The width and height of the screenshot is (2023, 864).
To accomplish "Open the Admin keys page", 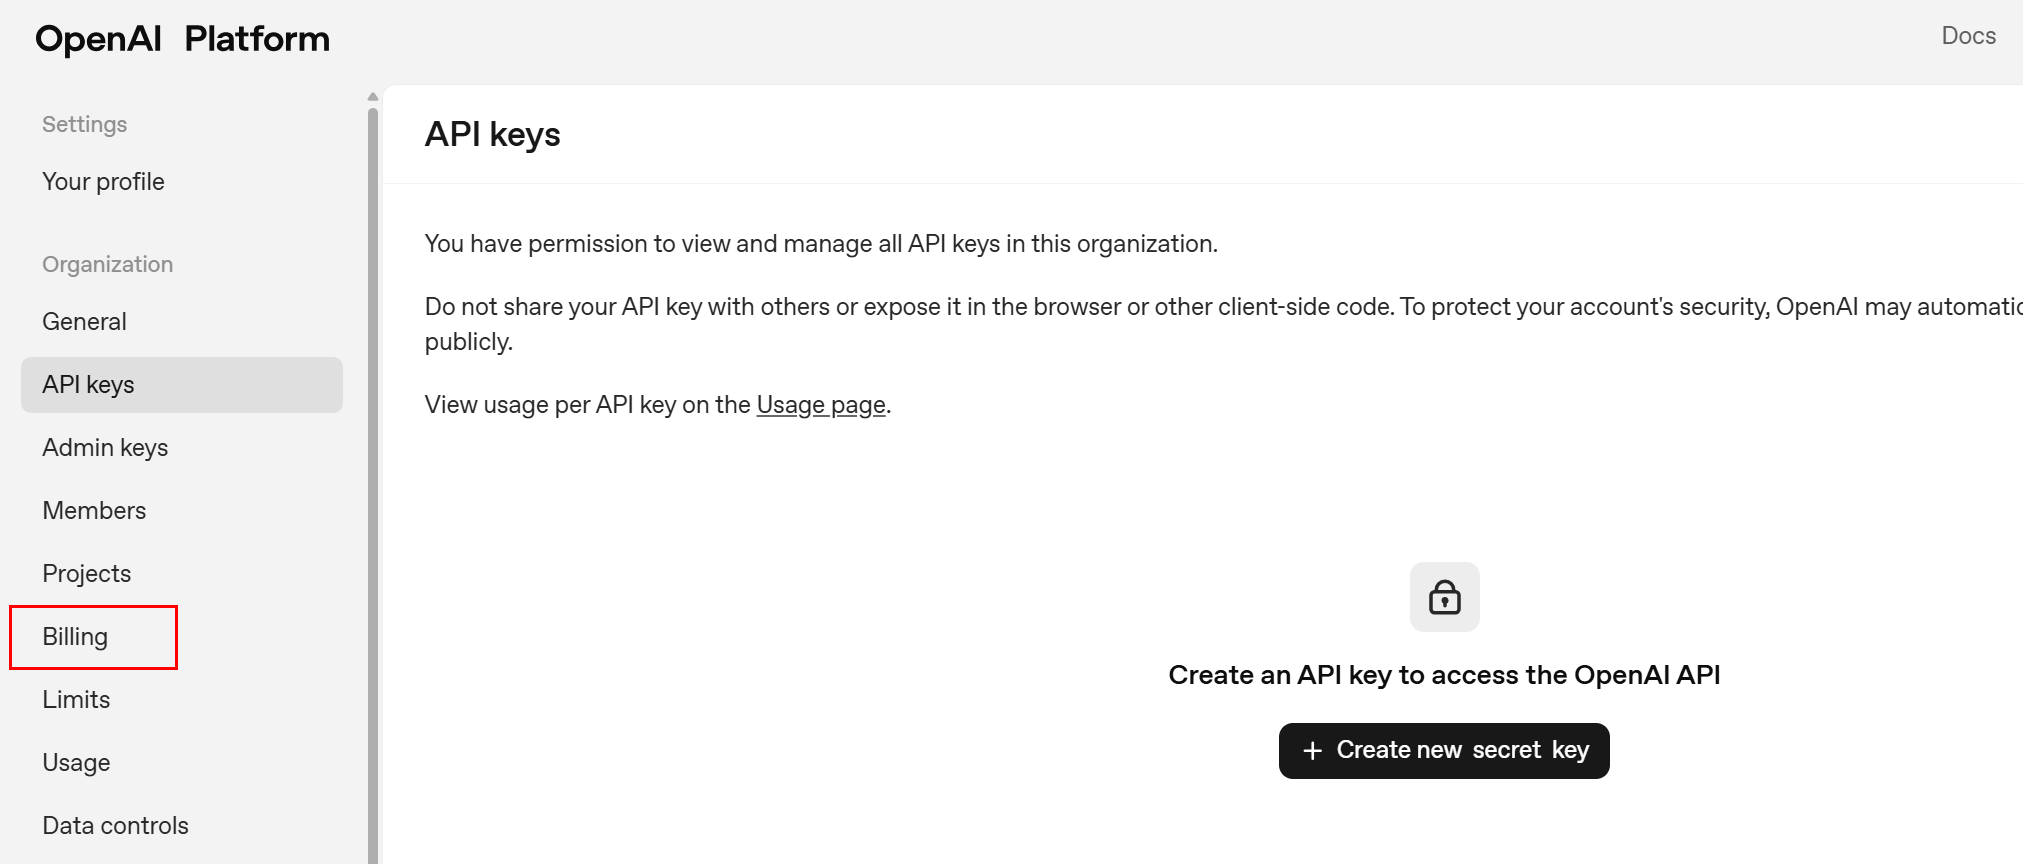I will point(105,448).
